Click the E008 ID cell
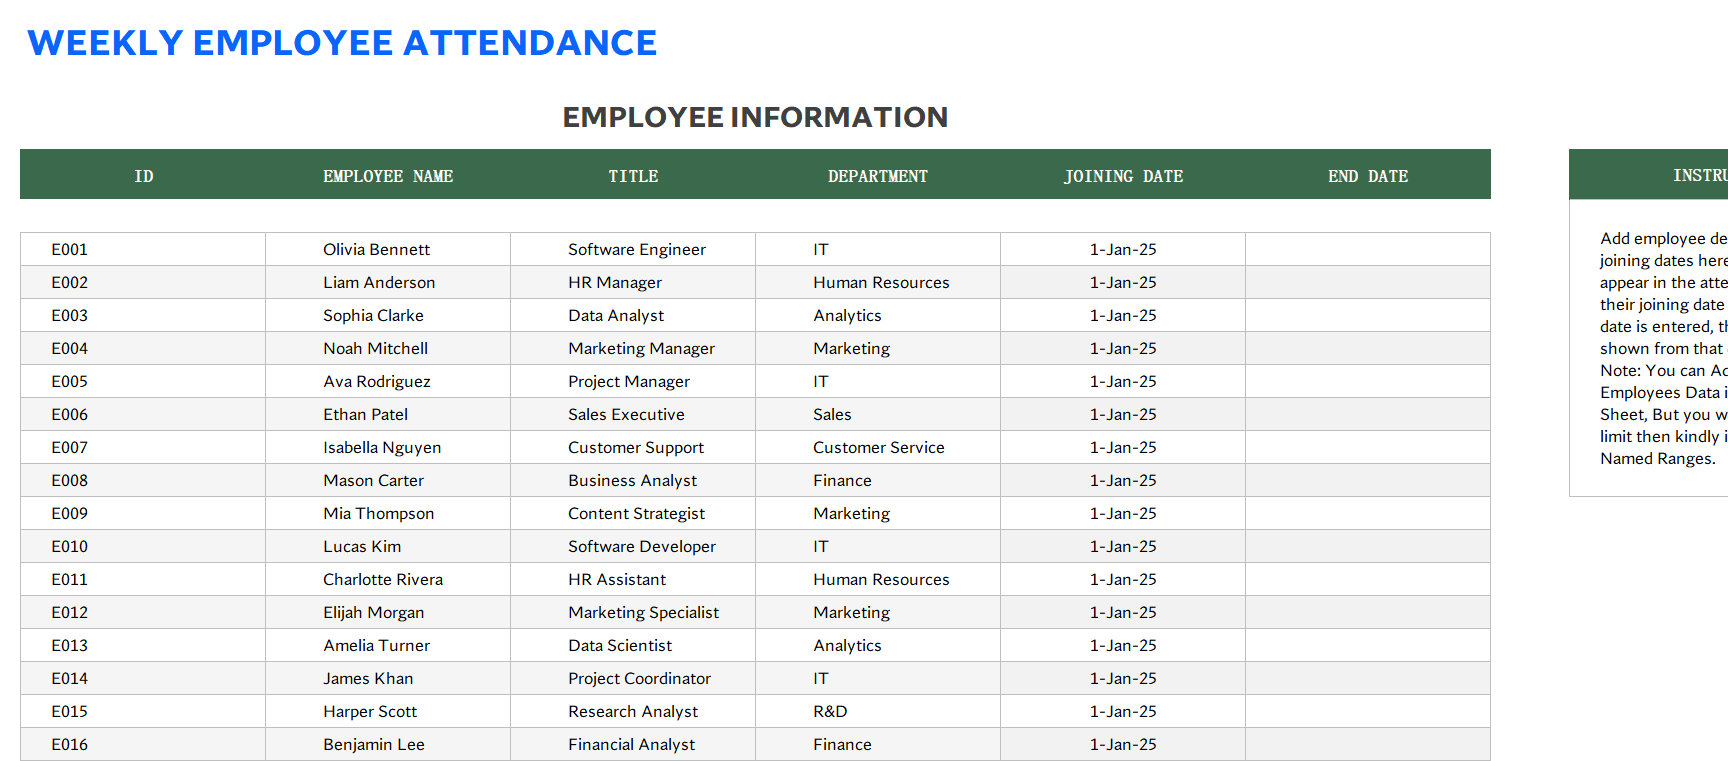 click(x=143, y=480)
